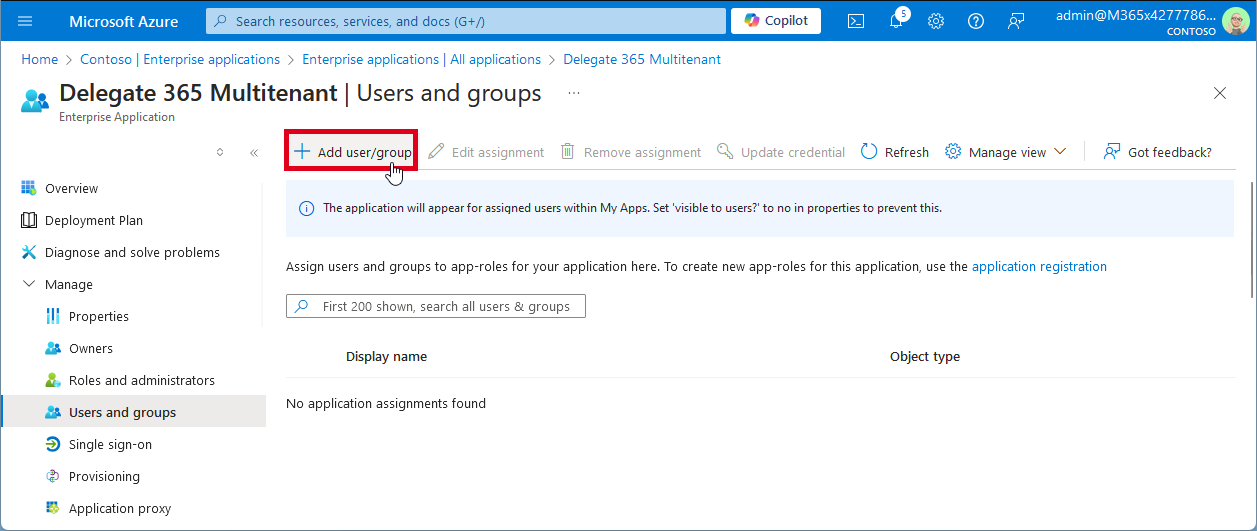Expand the Manage view dropdown
This screenshot has width=1257, height=531.
[x=1006, y=152]
